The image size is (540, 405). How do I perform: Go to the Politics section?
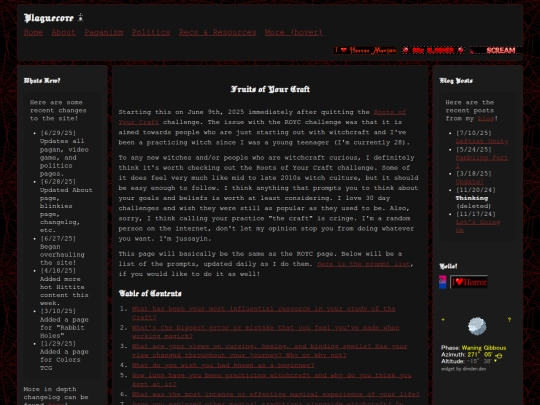pos(151,32)
